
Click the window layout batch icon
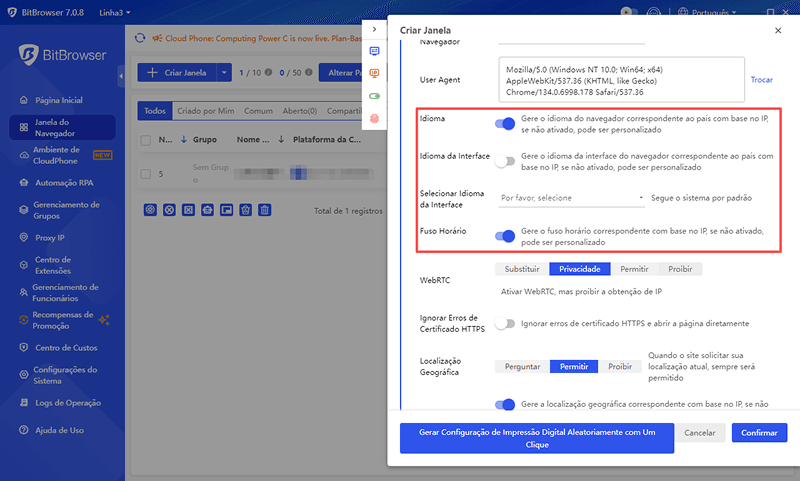tap(227, 210)
